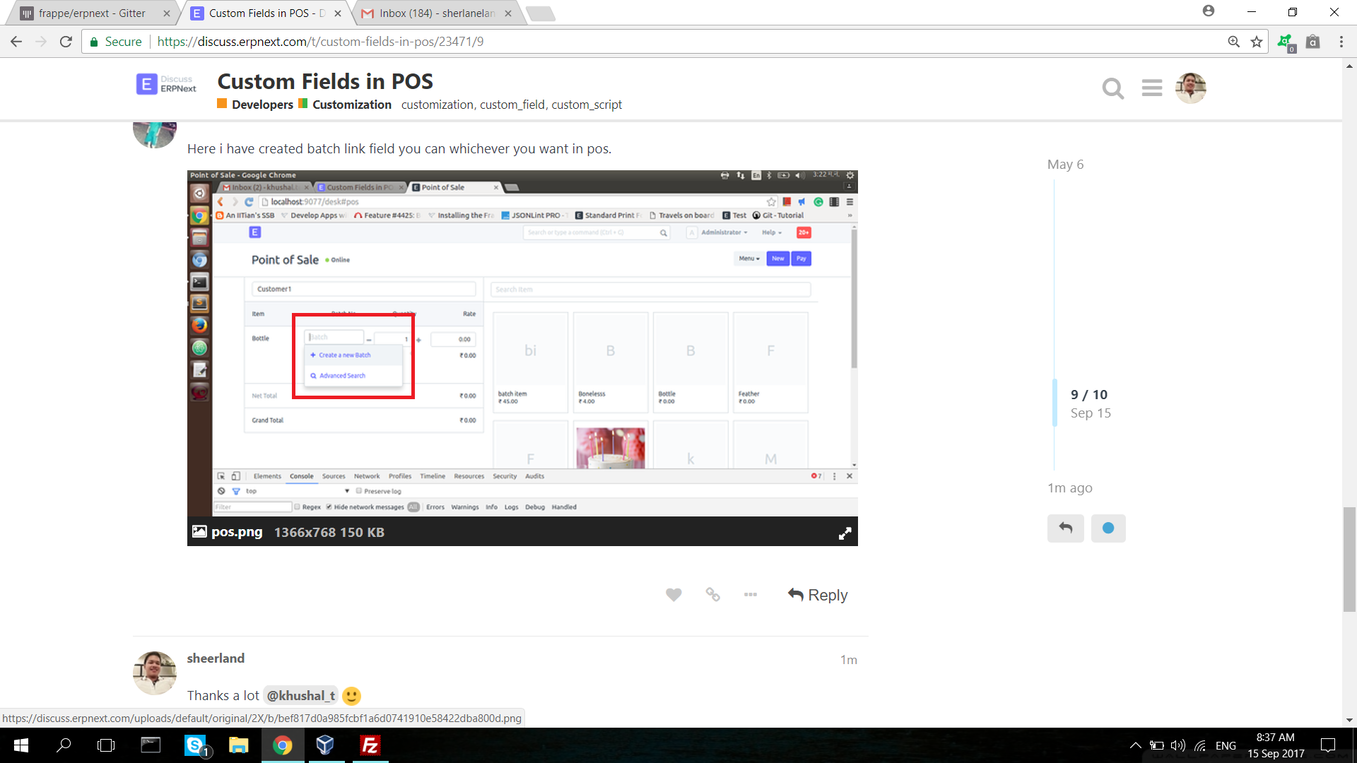The height and width of the screenshot is (763, 1357).
Task: Open the POS screenshot image in lightbox
Action: [522, 343]
